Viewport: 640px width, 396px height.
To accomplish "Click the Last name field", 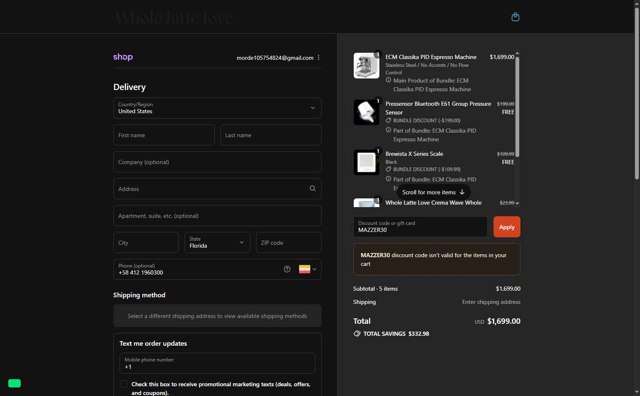I will (x=271, y=135).
